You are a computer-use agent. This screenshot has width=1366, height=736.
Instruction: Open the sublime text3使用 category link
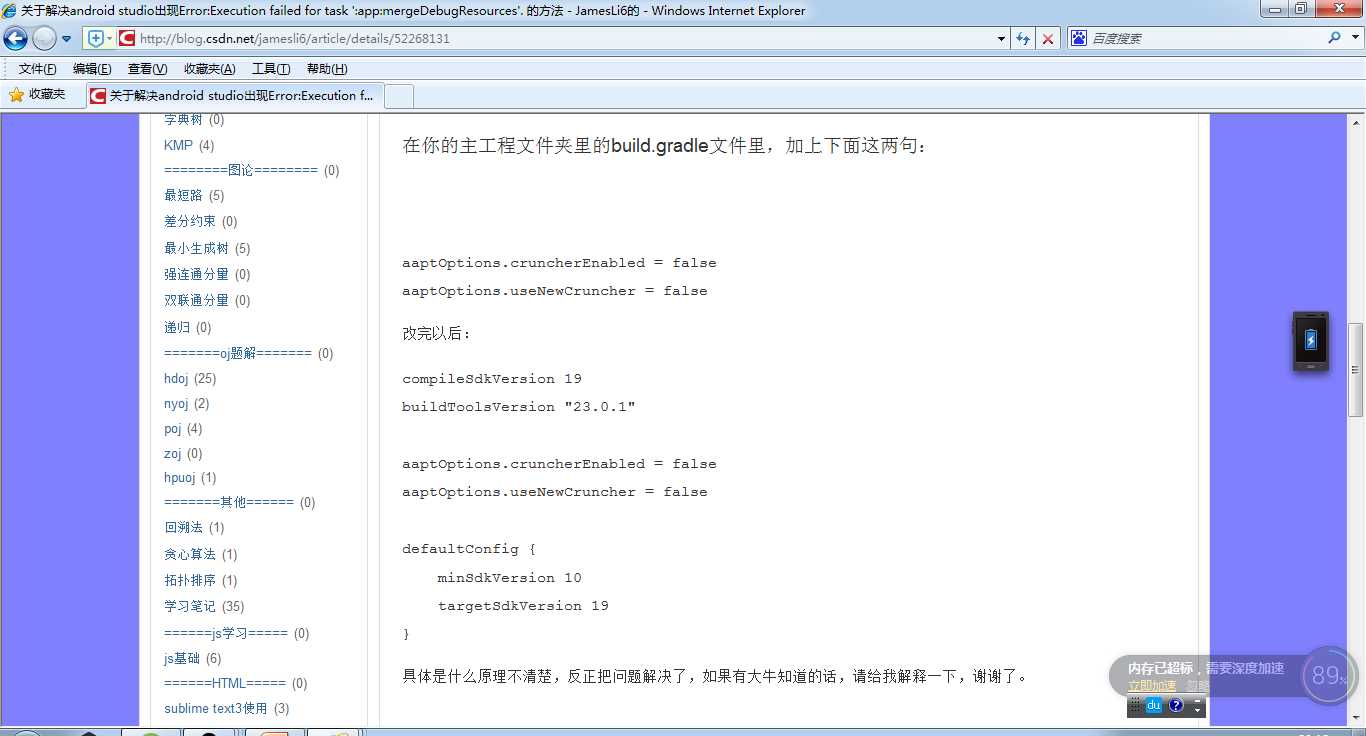[x=216, y=708]
